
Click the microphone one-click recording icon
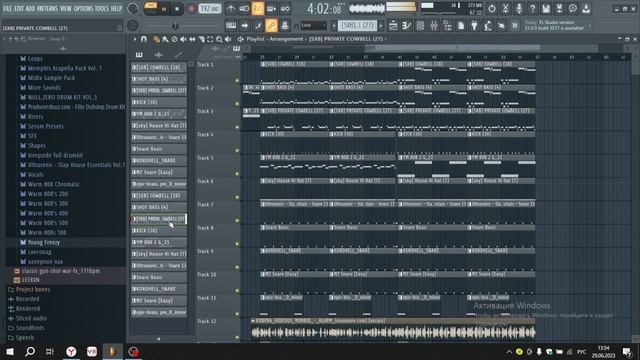pos(519,9)
